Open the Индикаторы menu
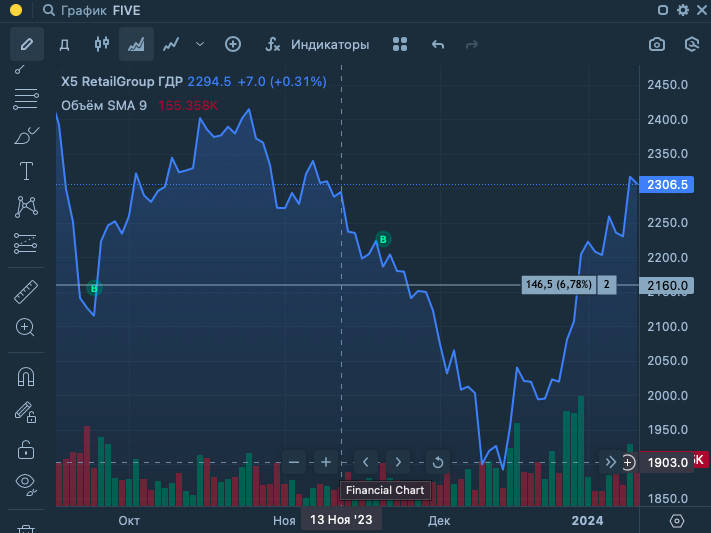The height and width of the screenshot is (533, 711). [317, 44]
